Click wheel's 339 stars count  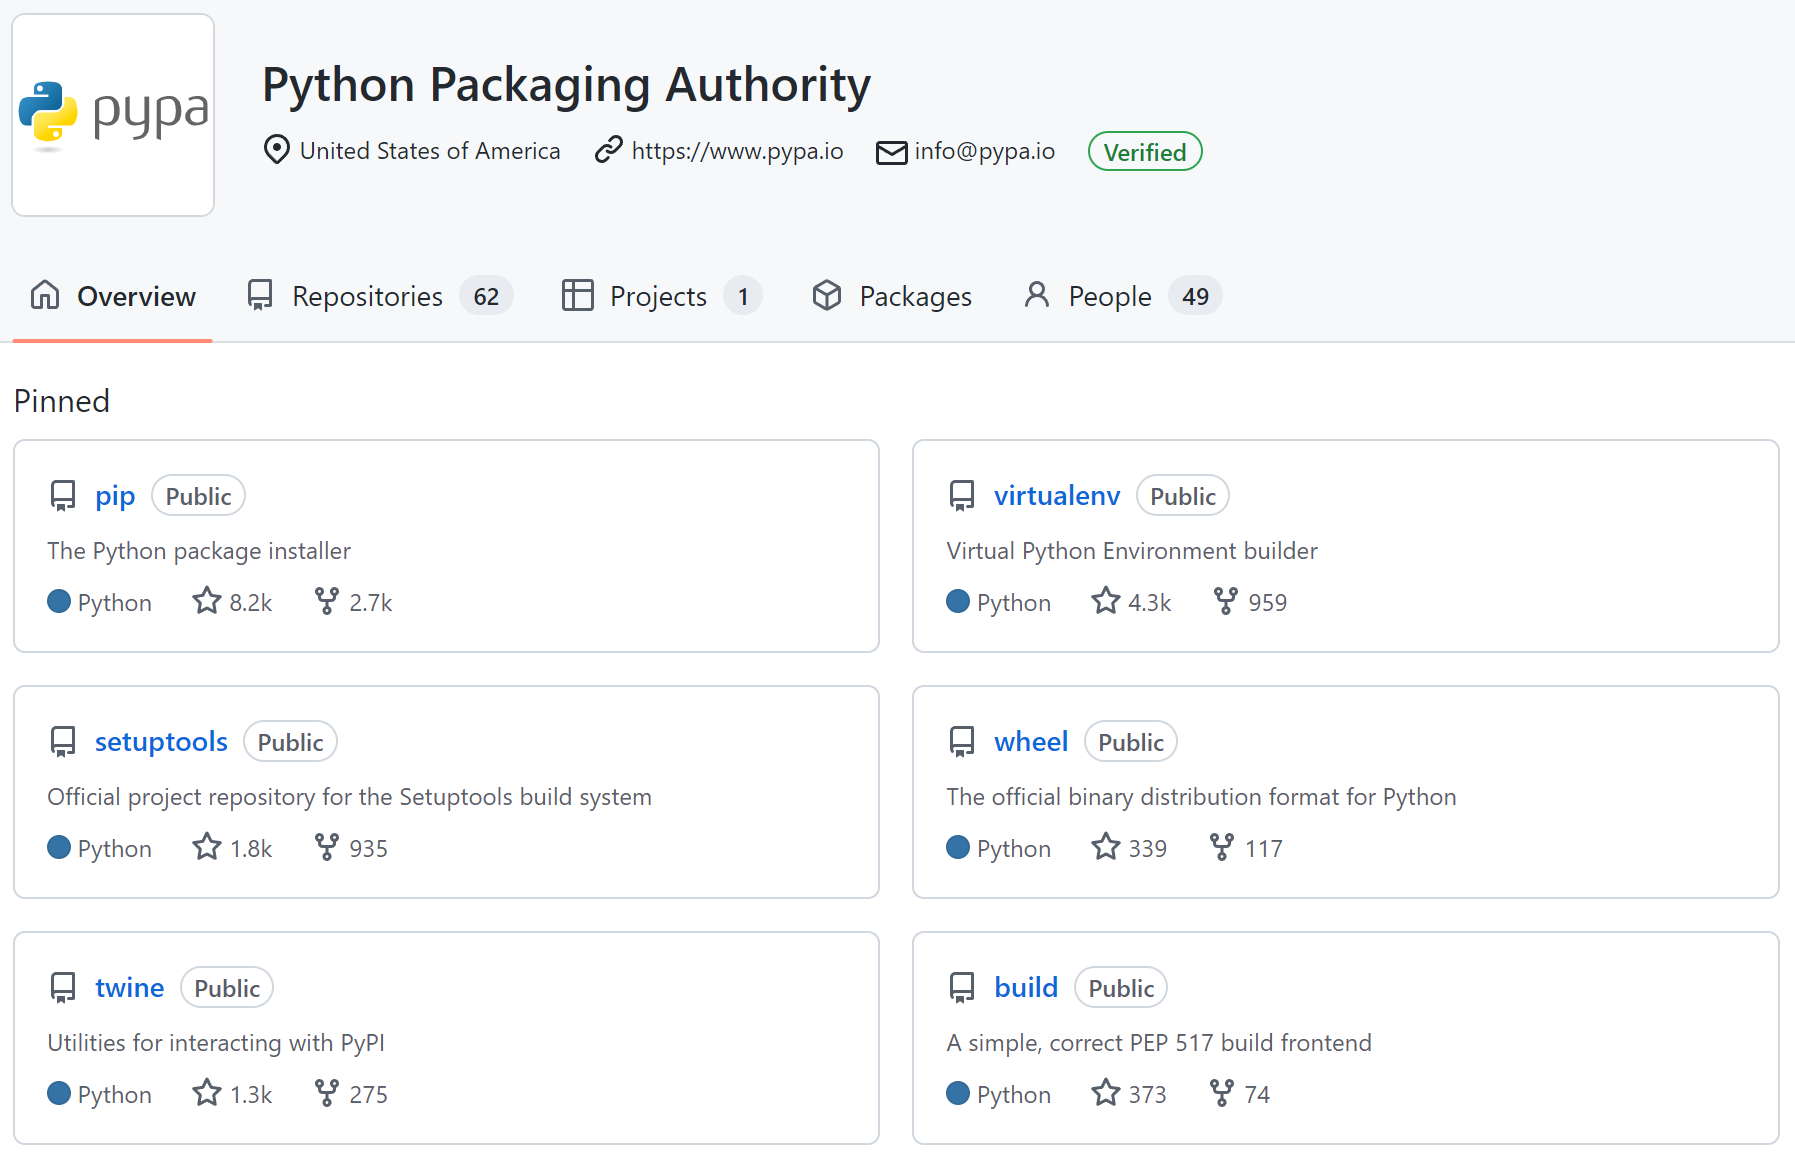point(1148,849)
